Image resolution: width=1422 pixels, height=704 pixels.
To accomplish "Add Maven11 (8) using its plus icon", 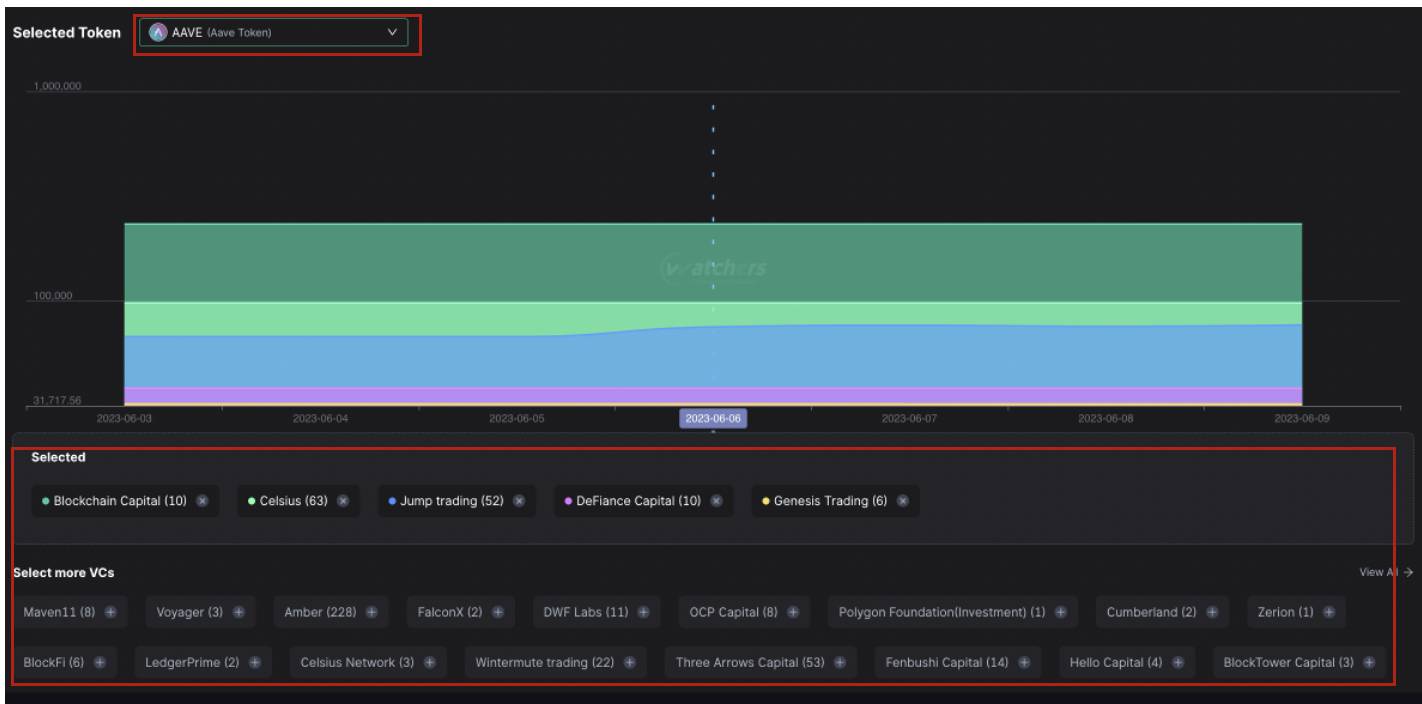I will [x=111, y=612].
